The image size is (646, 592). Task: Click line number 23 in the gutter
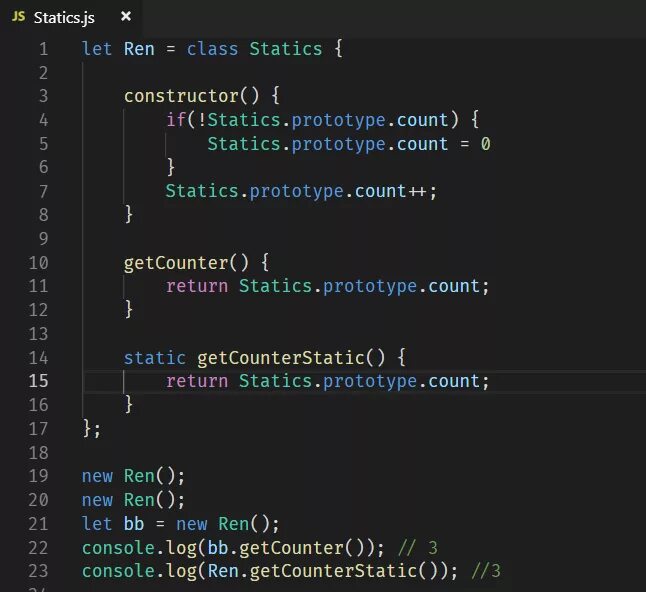(x=38, y=571)
